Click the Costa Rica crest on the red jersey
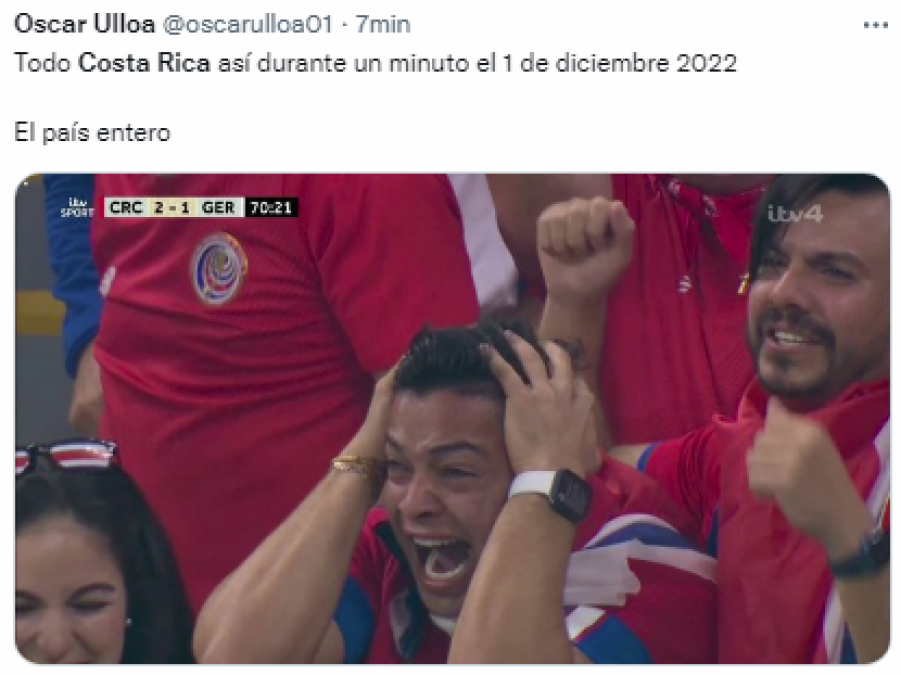 point(219,268)
